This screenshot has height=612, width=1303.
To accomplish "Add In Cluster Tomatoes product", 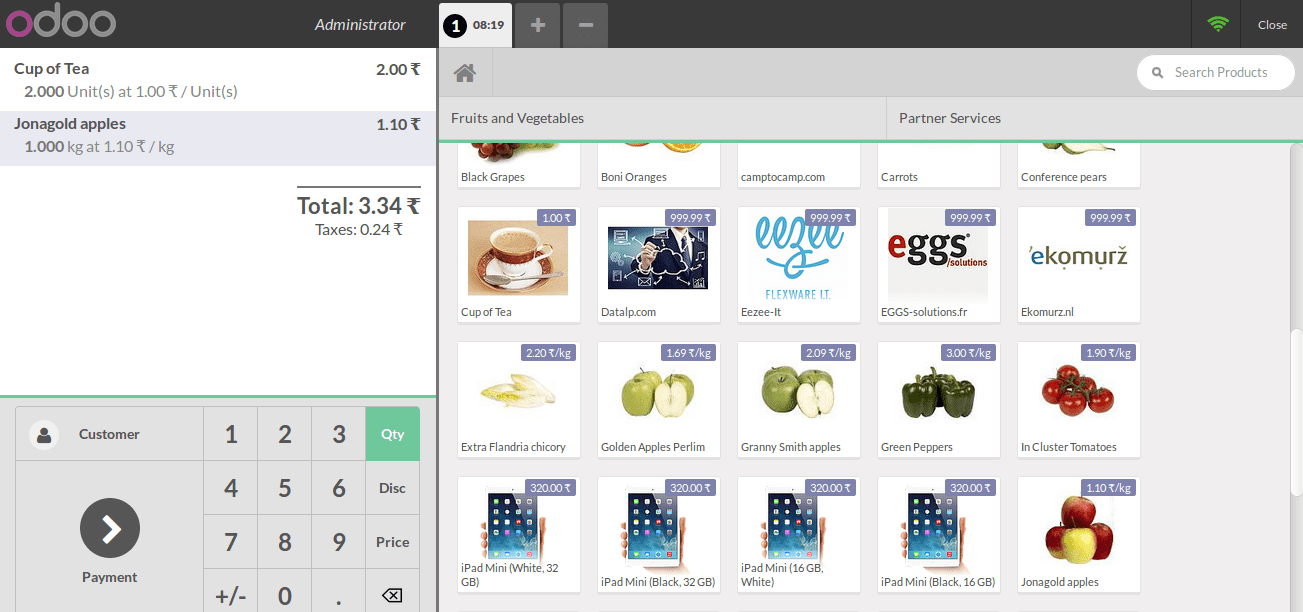I will pyautogui.click(x=1079, y=400).
